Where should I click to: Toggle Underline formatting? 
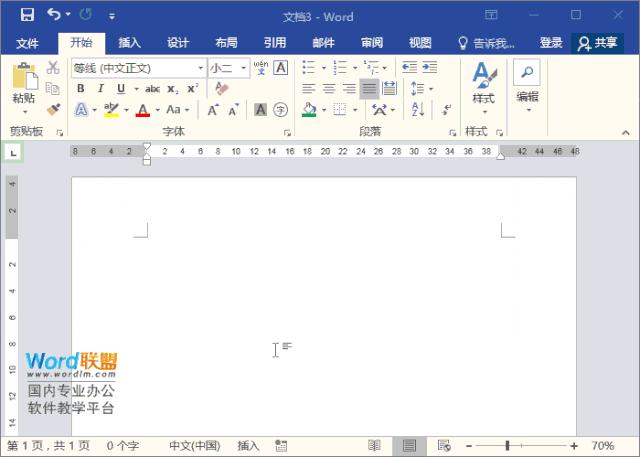[121, 89]
